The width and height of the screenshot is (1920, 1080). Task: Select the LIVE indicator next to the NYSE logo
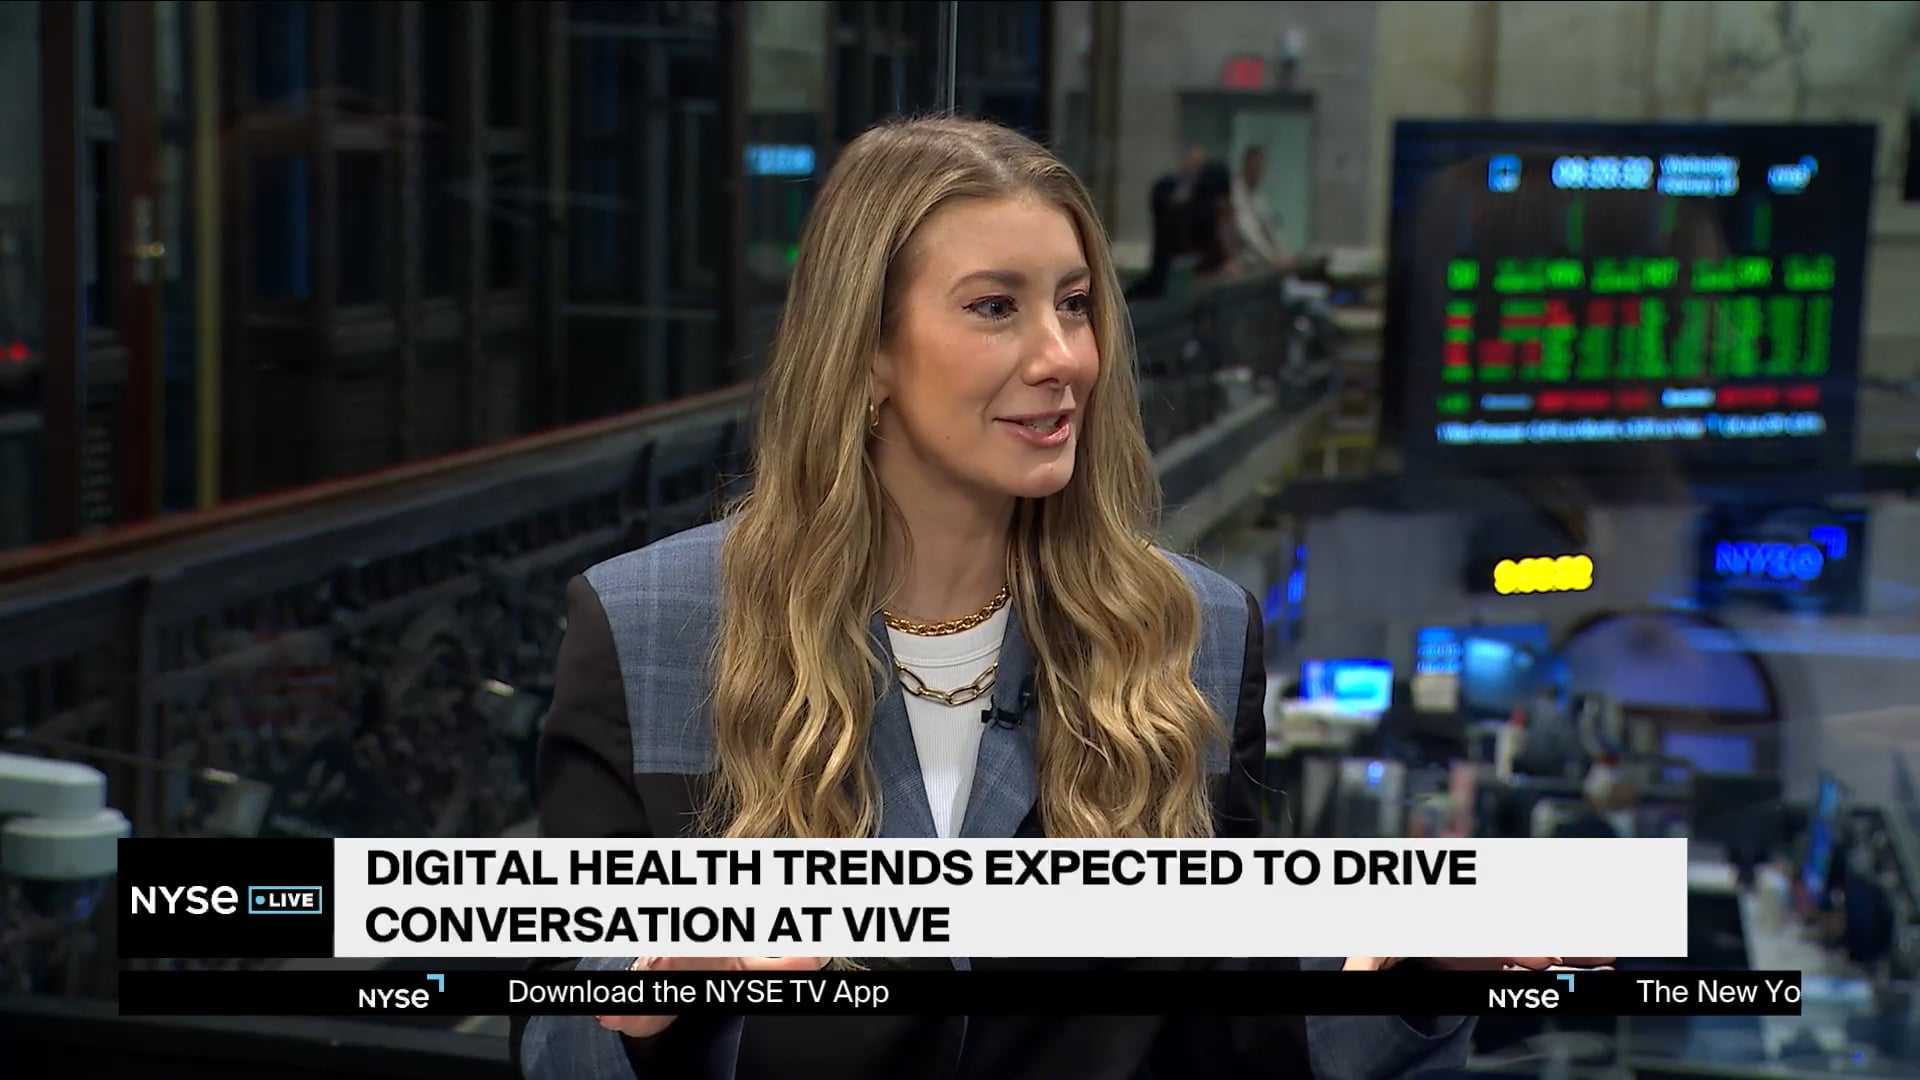[x=285, y=900]
